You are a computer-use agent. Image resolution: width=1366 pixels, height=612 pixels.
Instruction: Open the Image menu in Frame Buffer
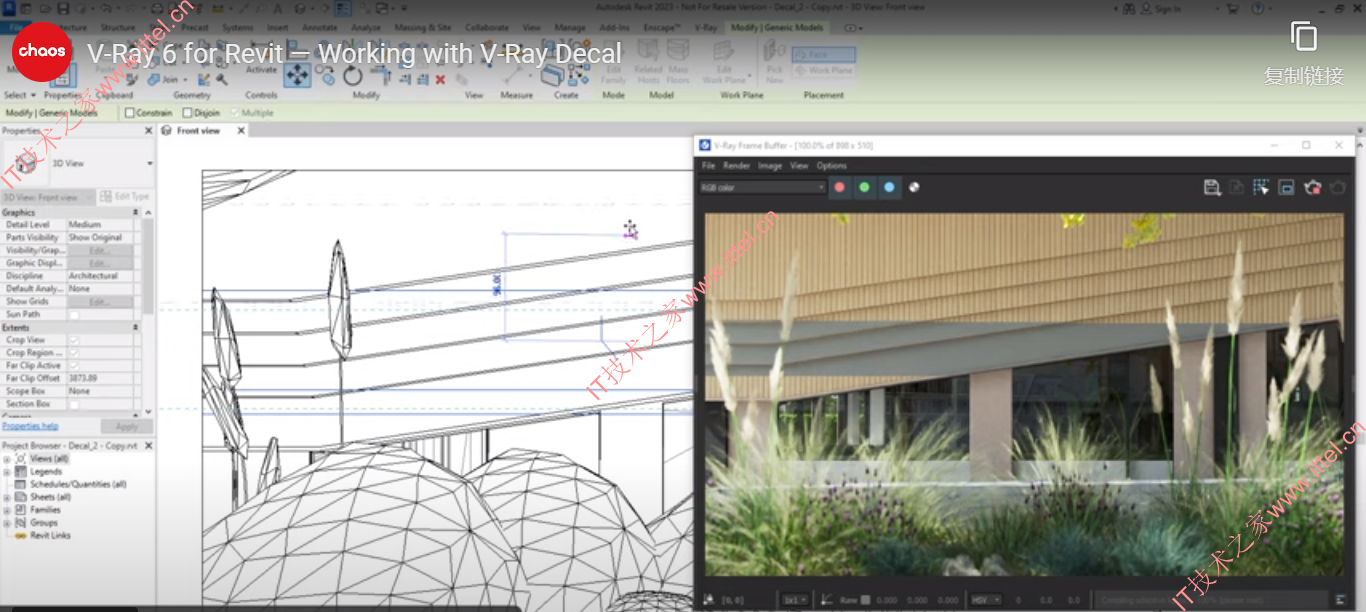click(770, 166)
